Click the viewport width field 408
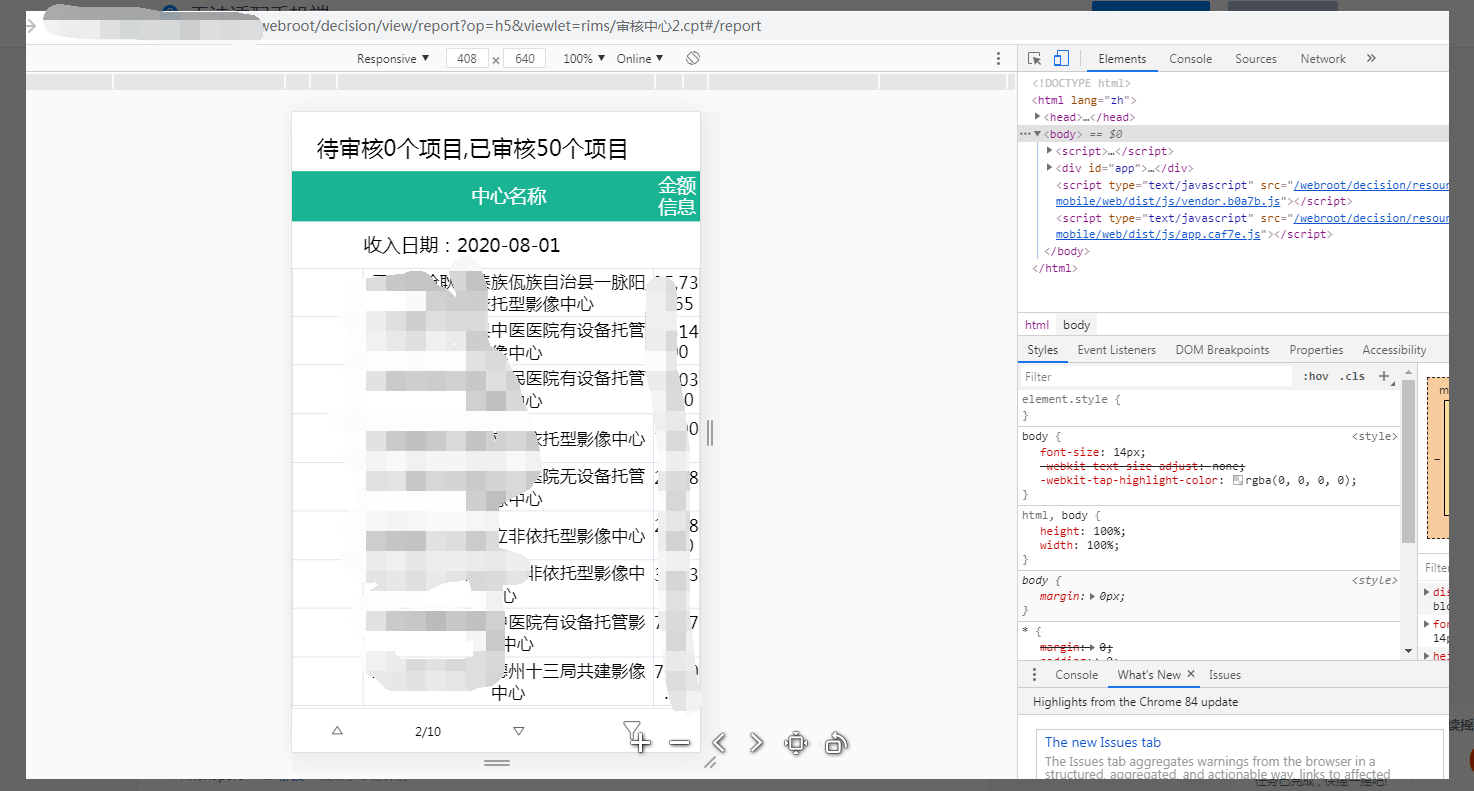The height and width of the screenshot is (791, 1474). point(467,59)
